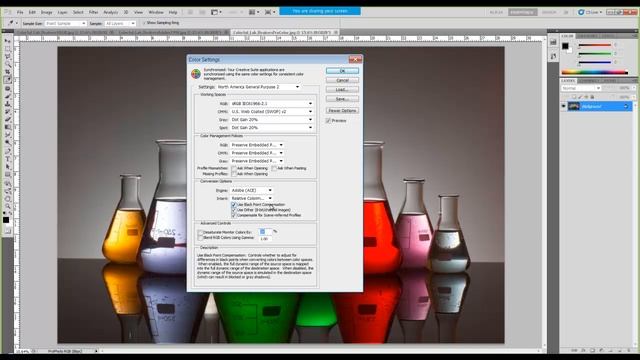Click the Load button
640x360 pixels.
tap(342, 90)
